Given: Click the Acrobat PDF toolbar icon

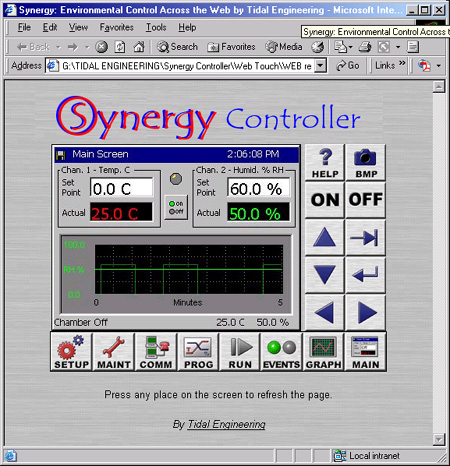Looking at the screenshot, I should 424,66.
